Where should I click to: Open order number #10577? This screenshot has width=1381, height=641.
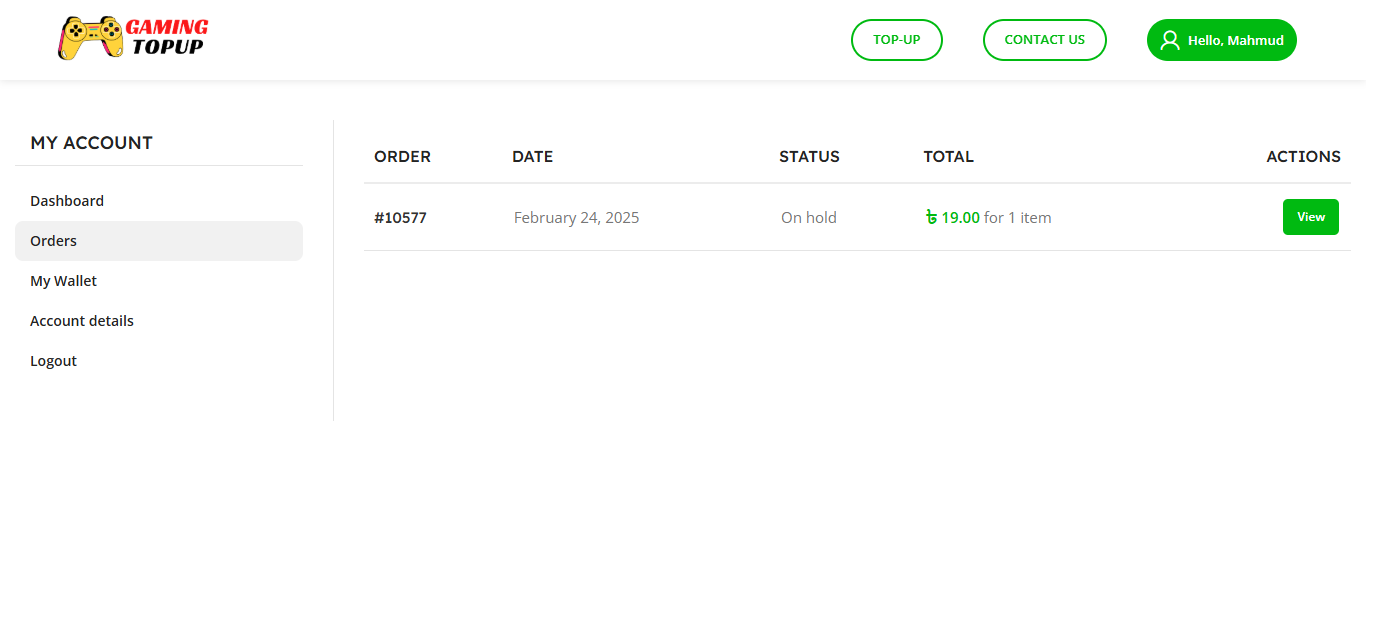click(400, 217)
